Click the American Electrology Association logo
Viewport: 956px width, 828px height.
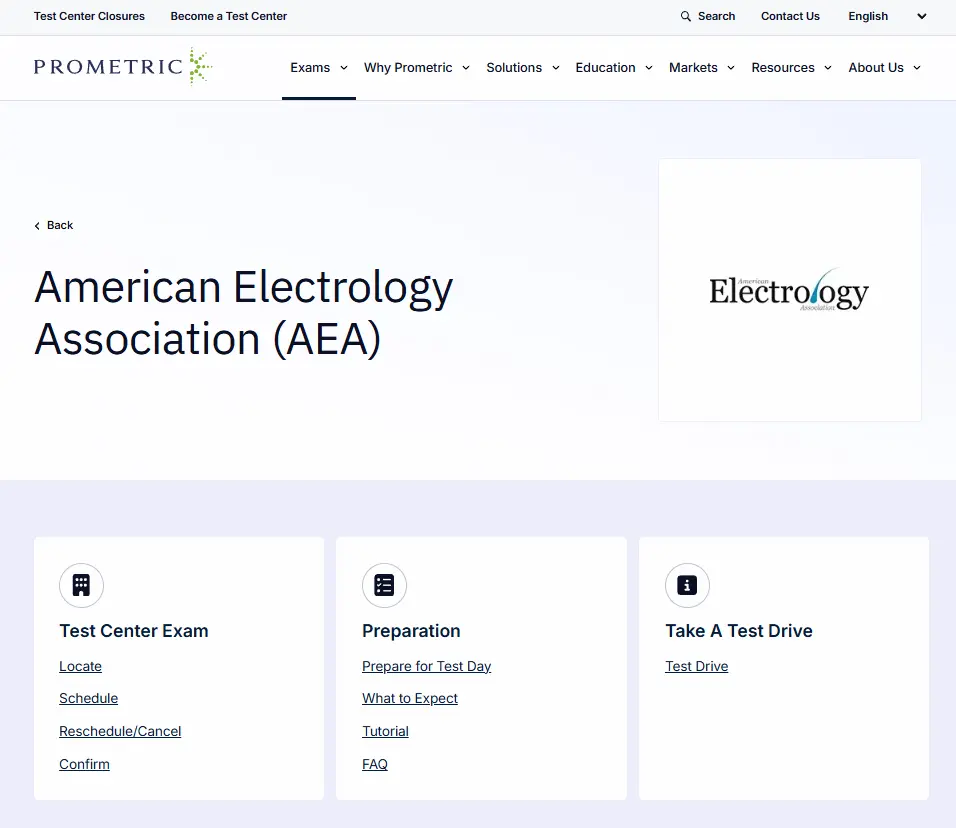789,290
